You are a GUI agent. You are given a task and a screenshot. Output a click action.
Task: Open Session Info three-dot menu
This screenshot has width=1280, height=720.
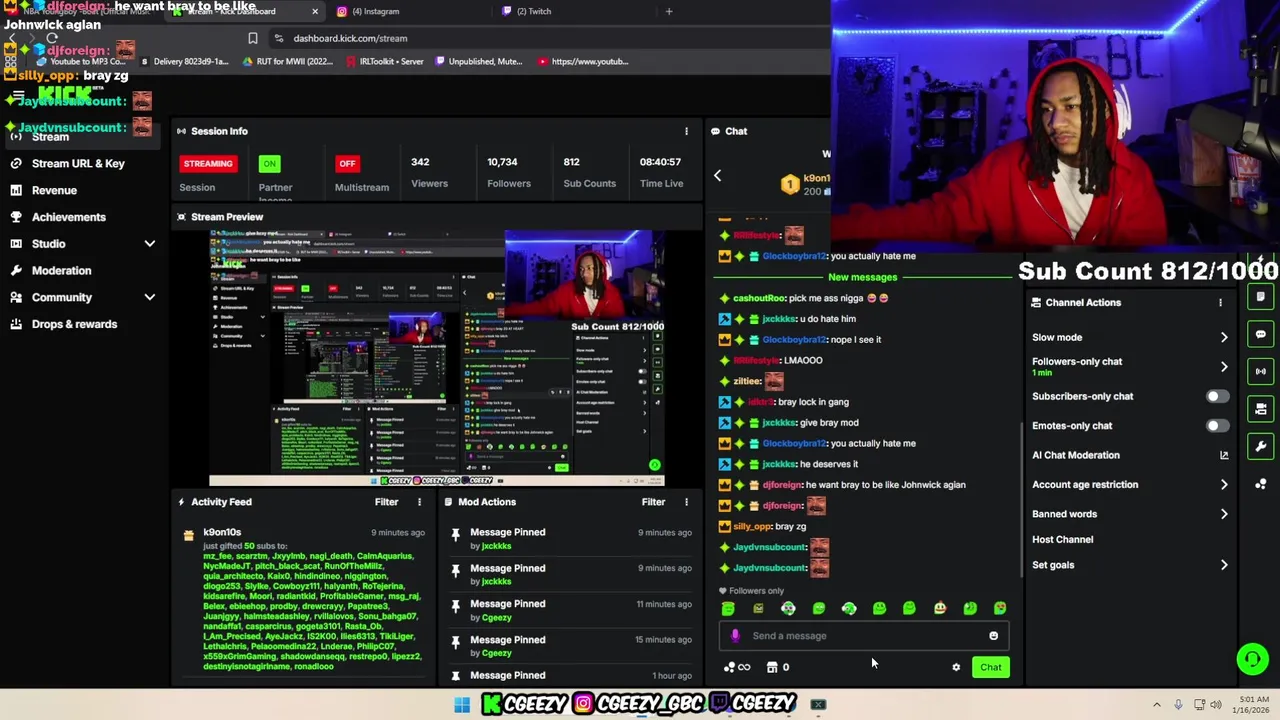(686, 131)
